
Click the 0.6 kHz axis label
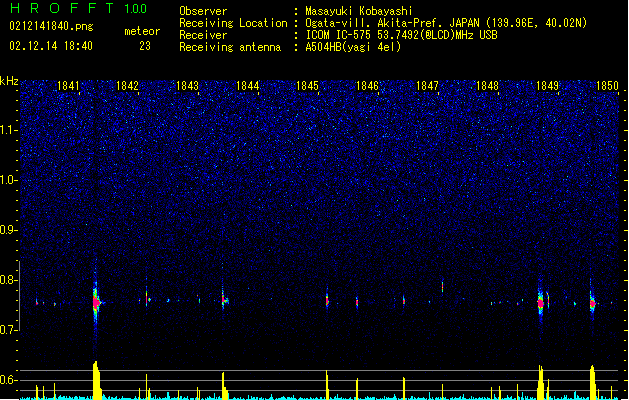coord(9,380)
